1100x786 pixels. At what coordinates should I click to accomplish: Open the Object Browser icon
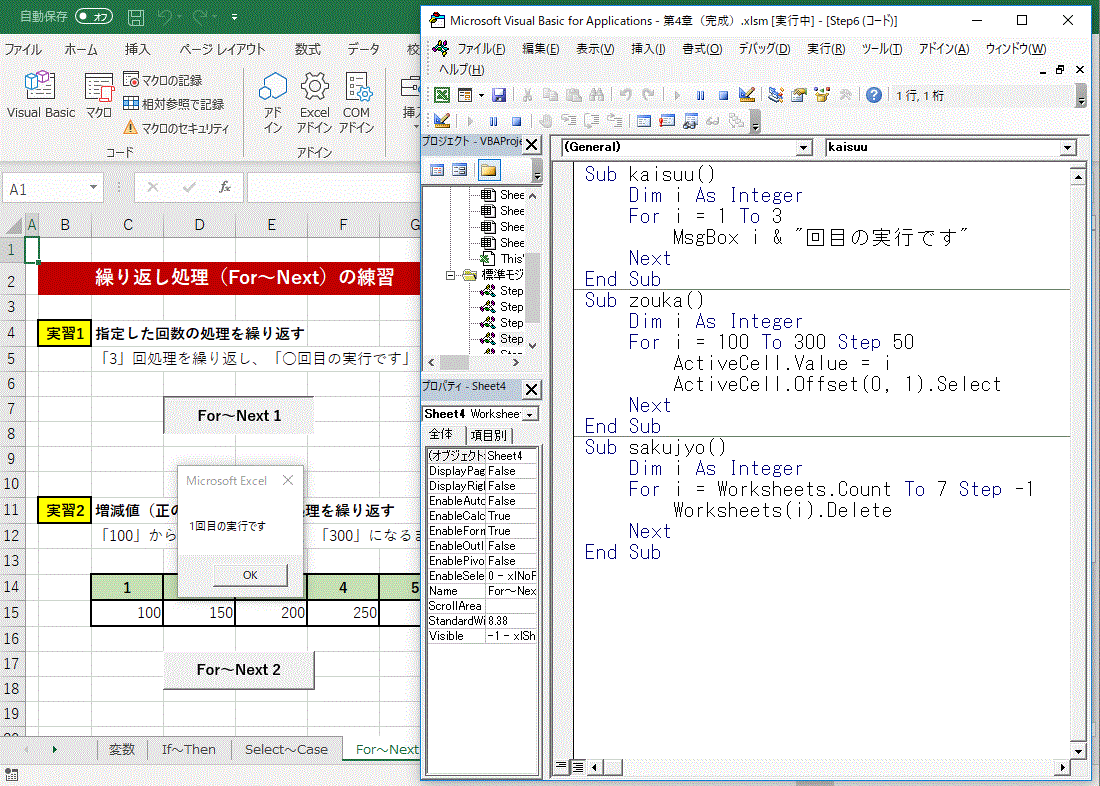[821, 95]
